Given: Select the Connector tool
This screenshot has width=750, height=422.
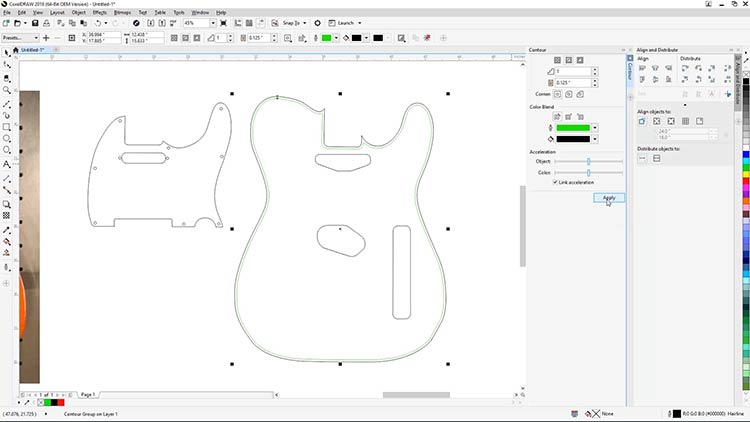Looking at the screenshot, I should (6, 190).
